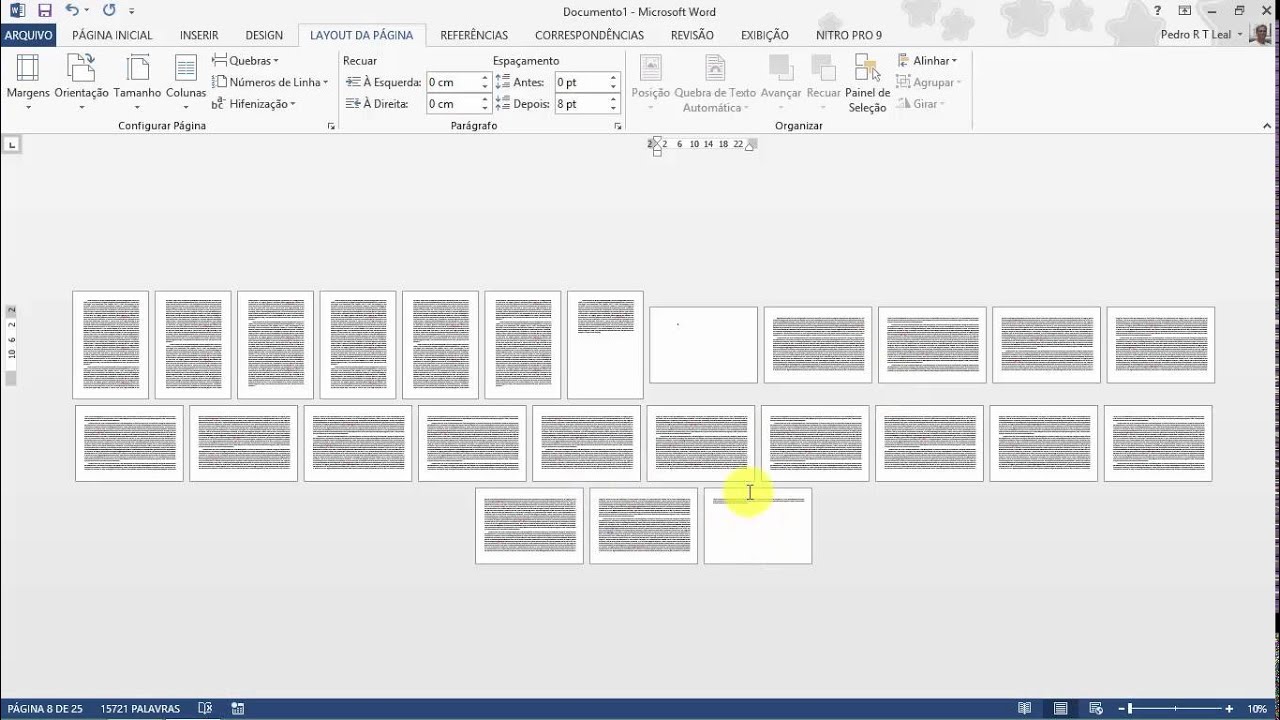Viewport: 1280px width, 720px height.
Task: Click the macro recording status icon
Action: click(x=238, y=709)
